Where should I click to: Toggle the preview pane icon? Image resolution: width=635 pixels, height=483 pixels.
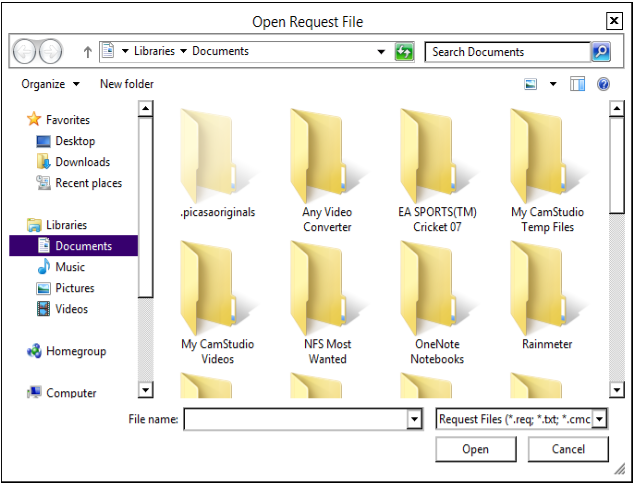pyautogui.click(x=578, y=84)
